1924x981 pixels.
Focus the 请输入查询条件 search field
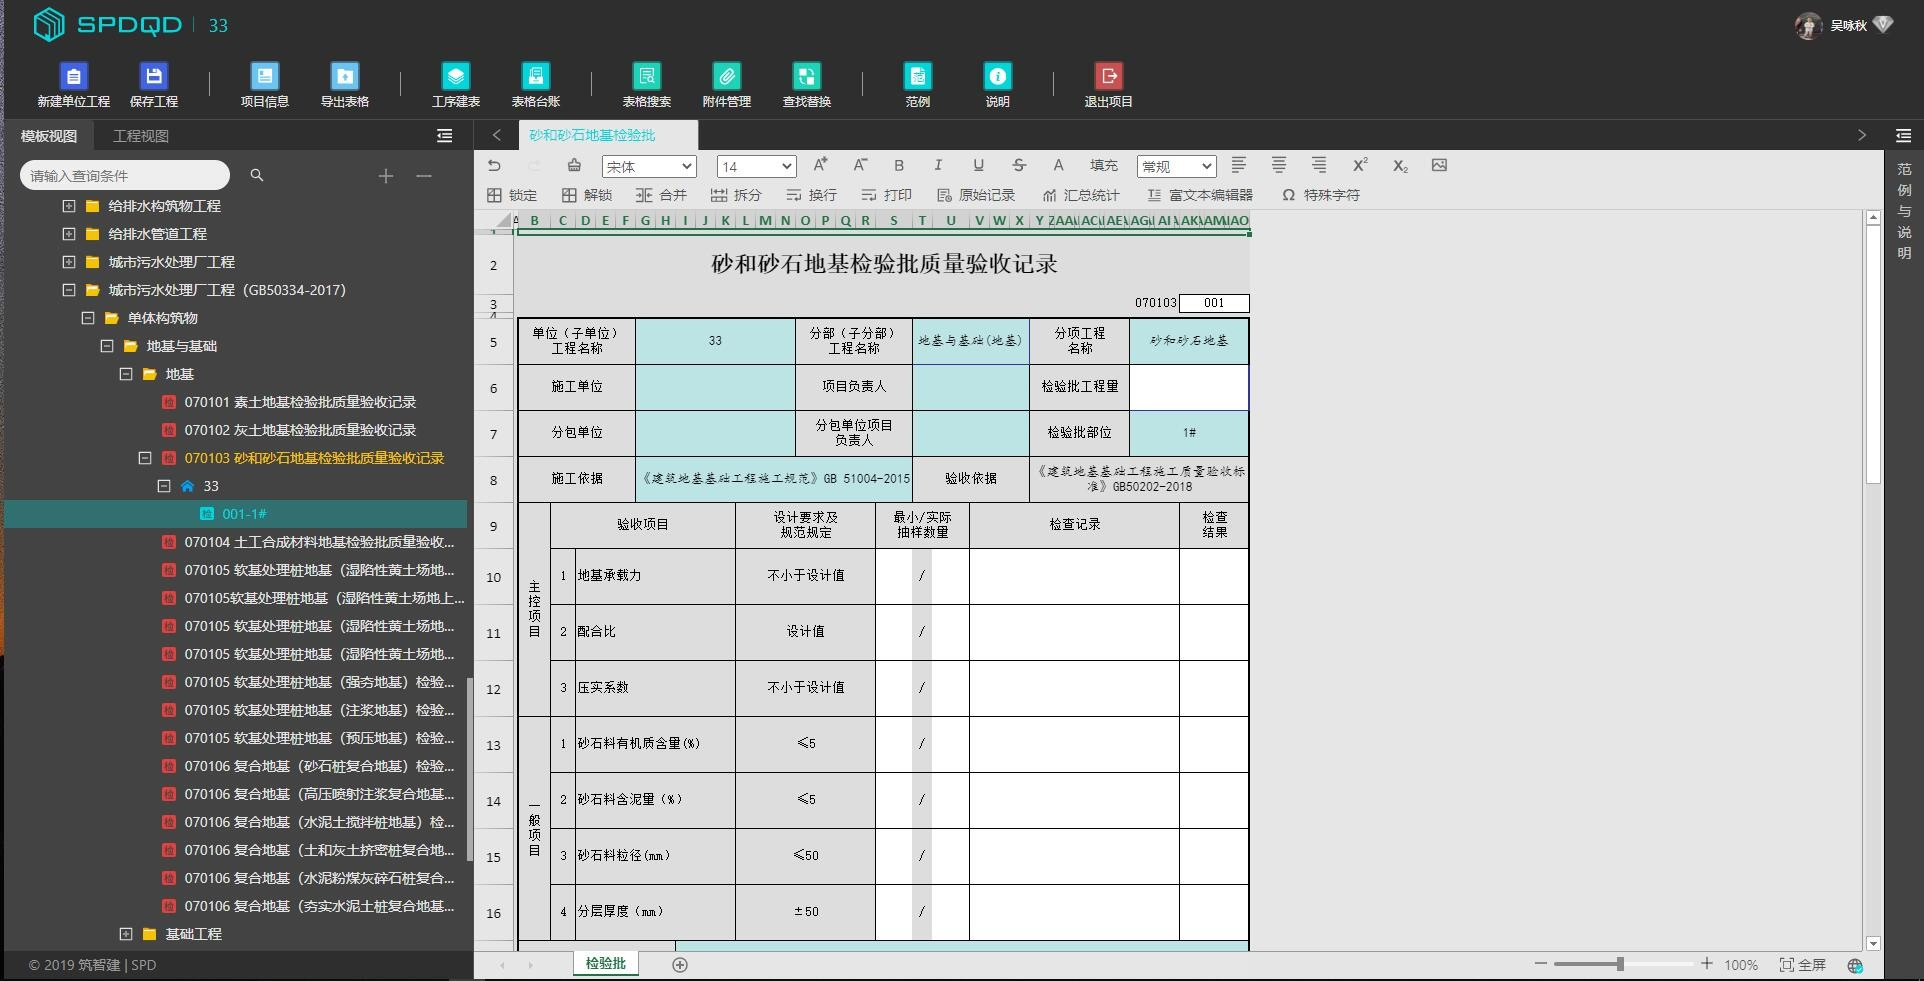click(x=125, y=176)
